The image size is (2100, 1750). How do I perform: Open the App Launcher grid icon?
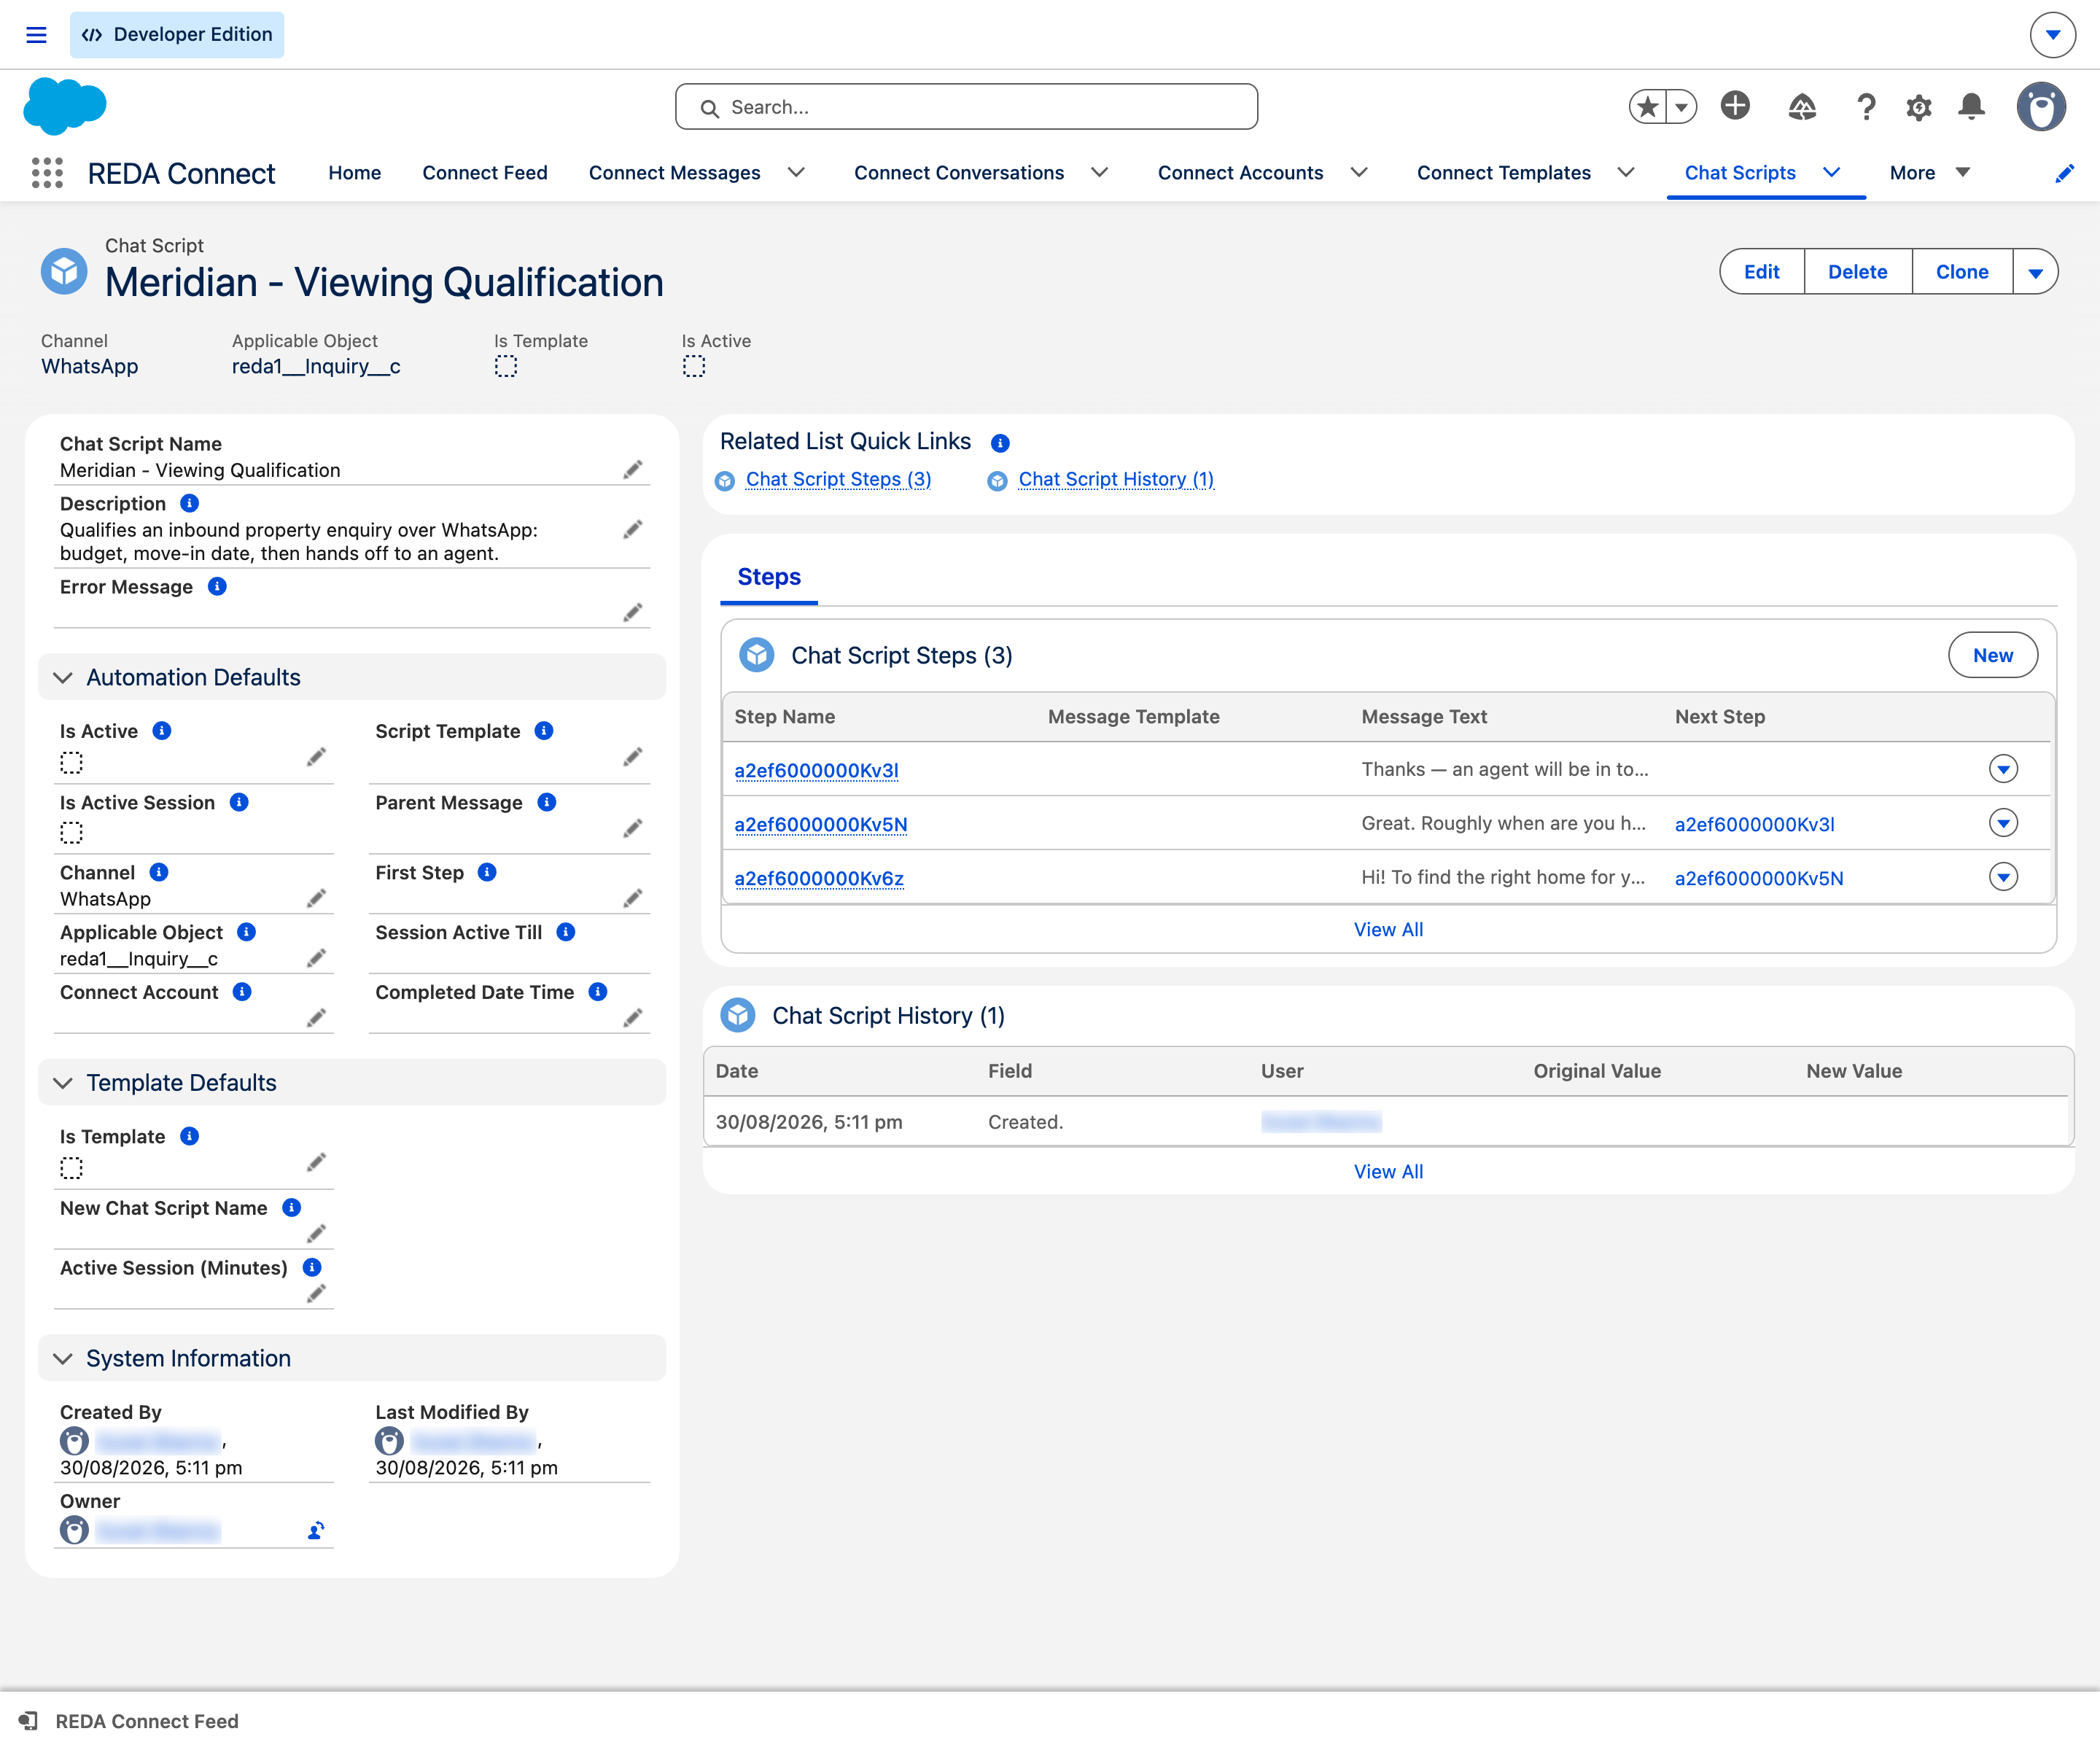47,173
